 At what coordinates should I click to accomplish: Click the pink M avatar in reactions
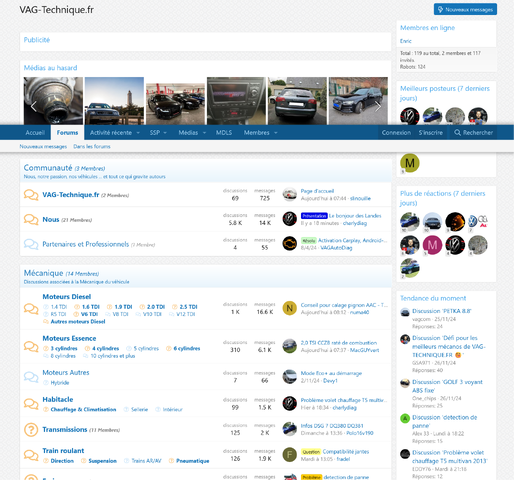click(x=432, y=245)
